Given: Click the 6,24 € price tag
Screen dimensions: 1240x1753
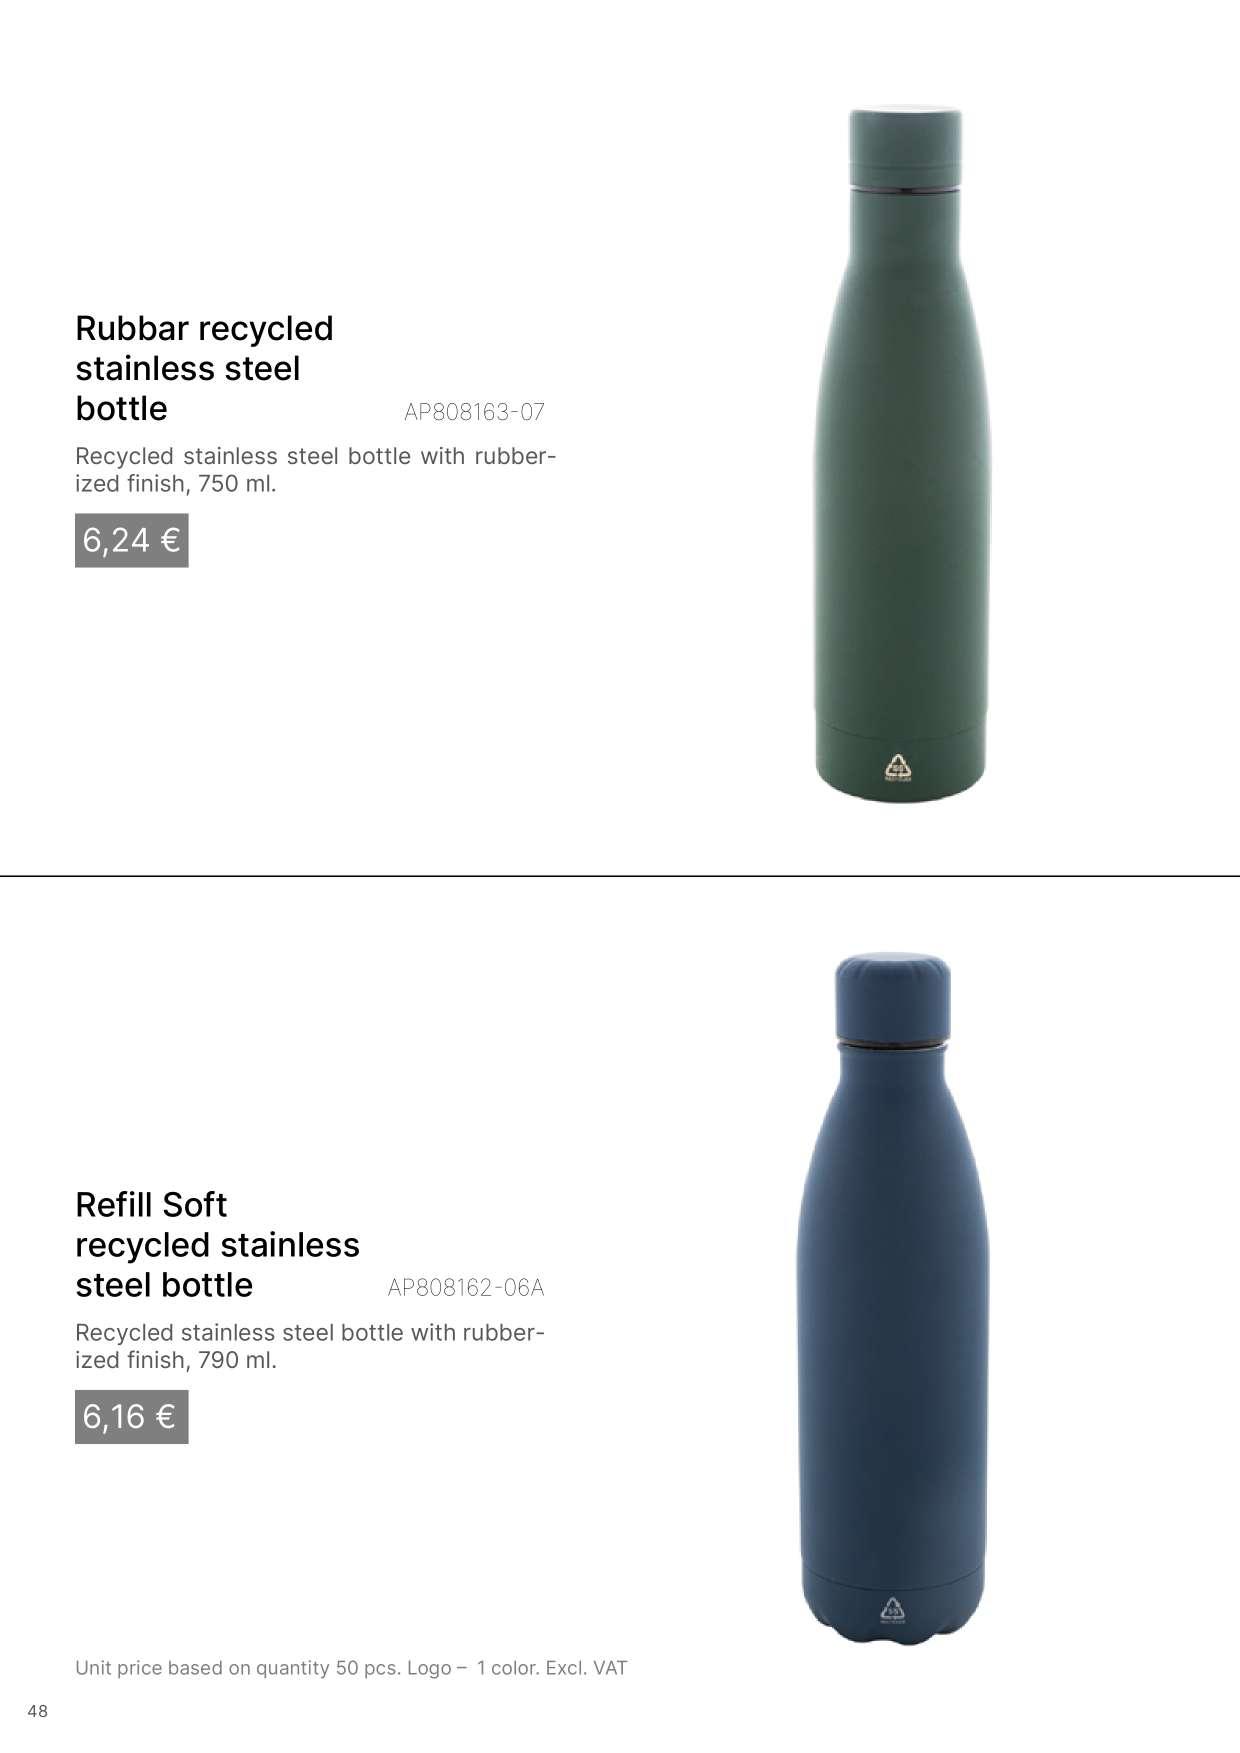Looking at the screenshot, I should (x=132, y=540).
